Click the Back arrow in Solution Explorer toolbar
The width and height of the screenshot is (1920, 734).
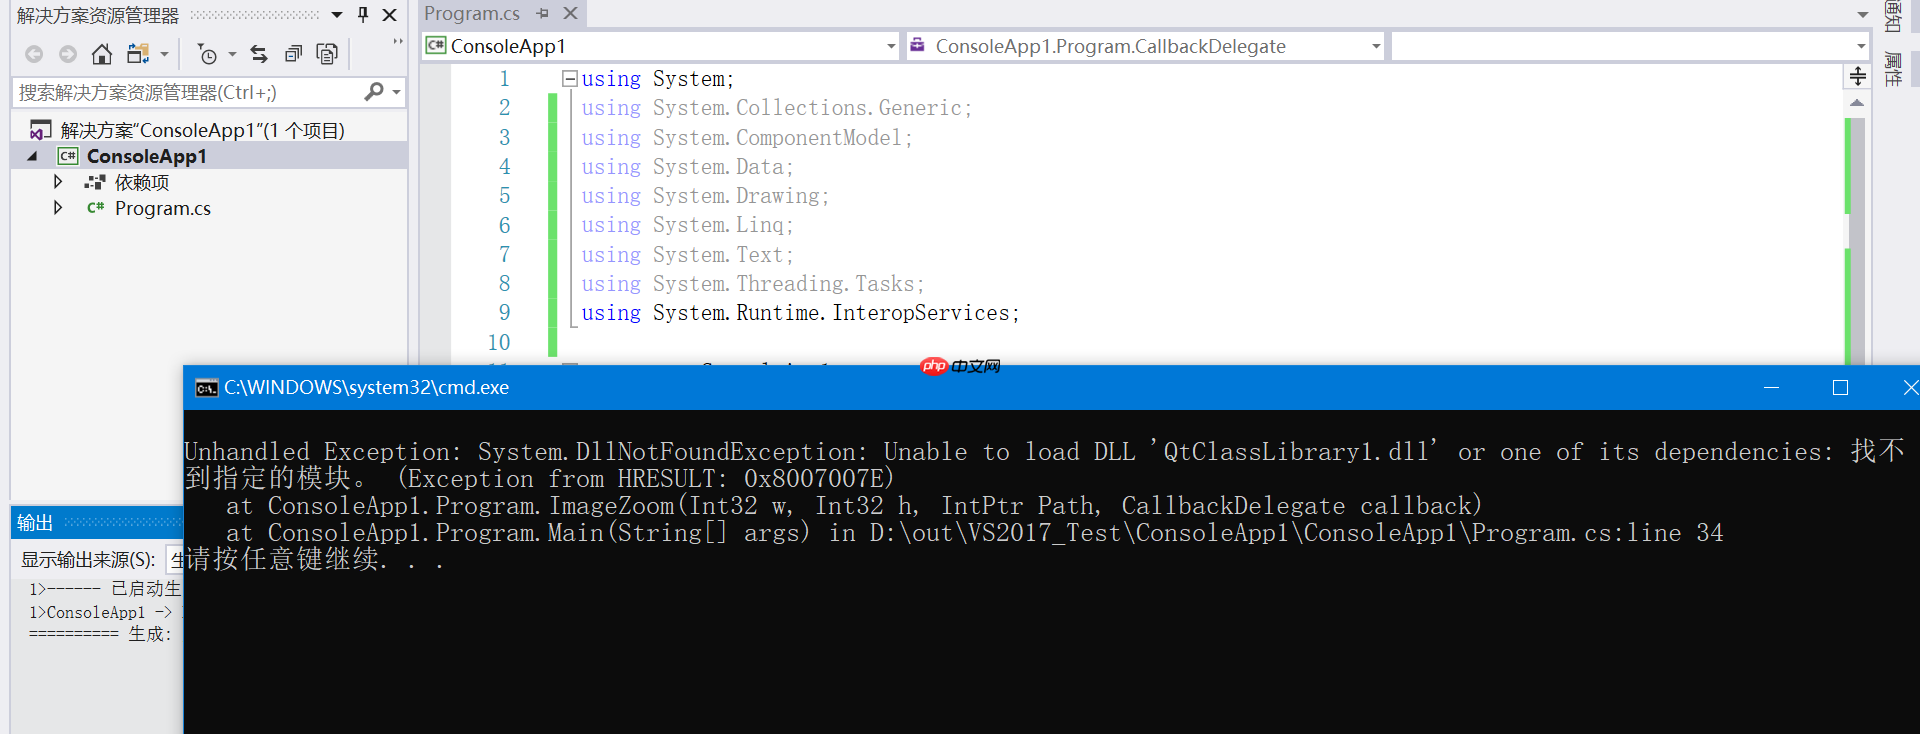click(34, 54)
